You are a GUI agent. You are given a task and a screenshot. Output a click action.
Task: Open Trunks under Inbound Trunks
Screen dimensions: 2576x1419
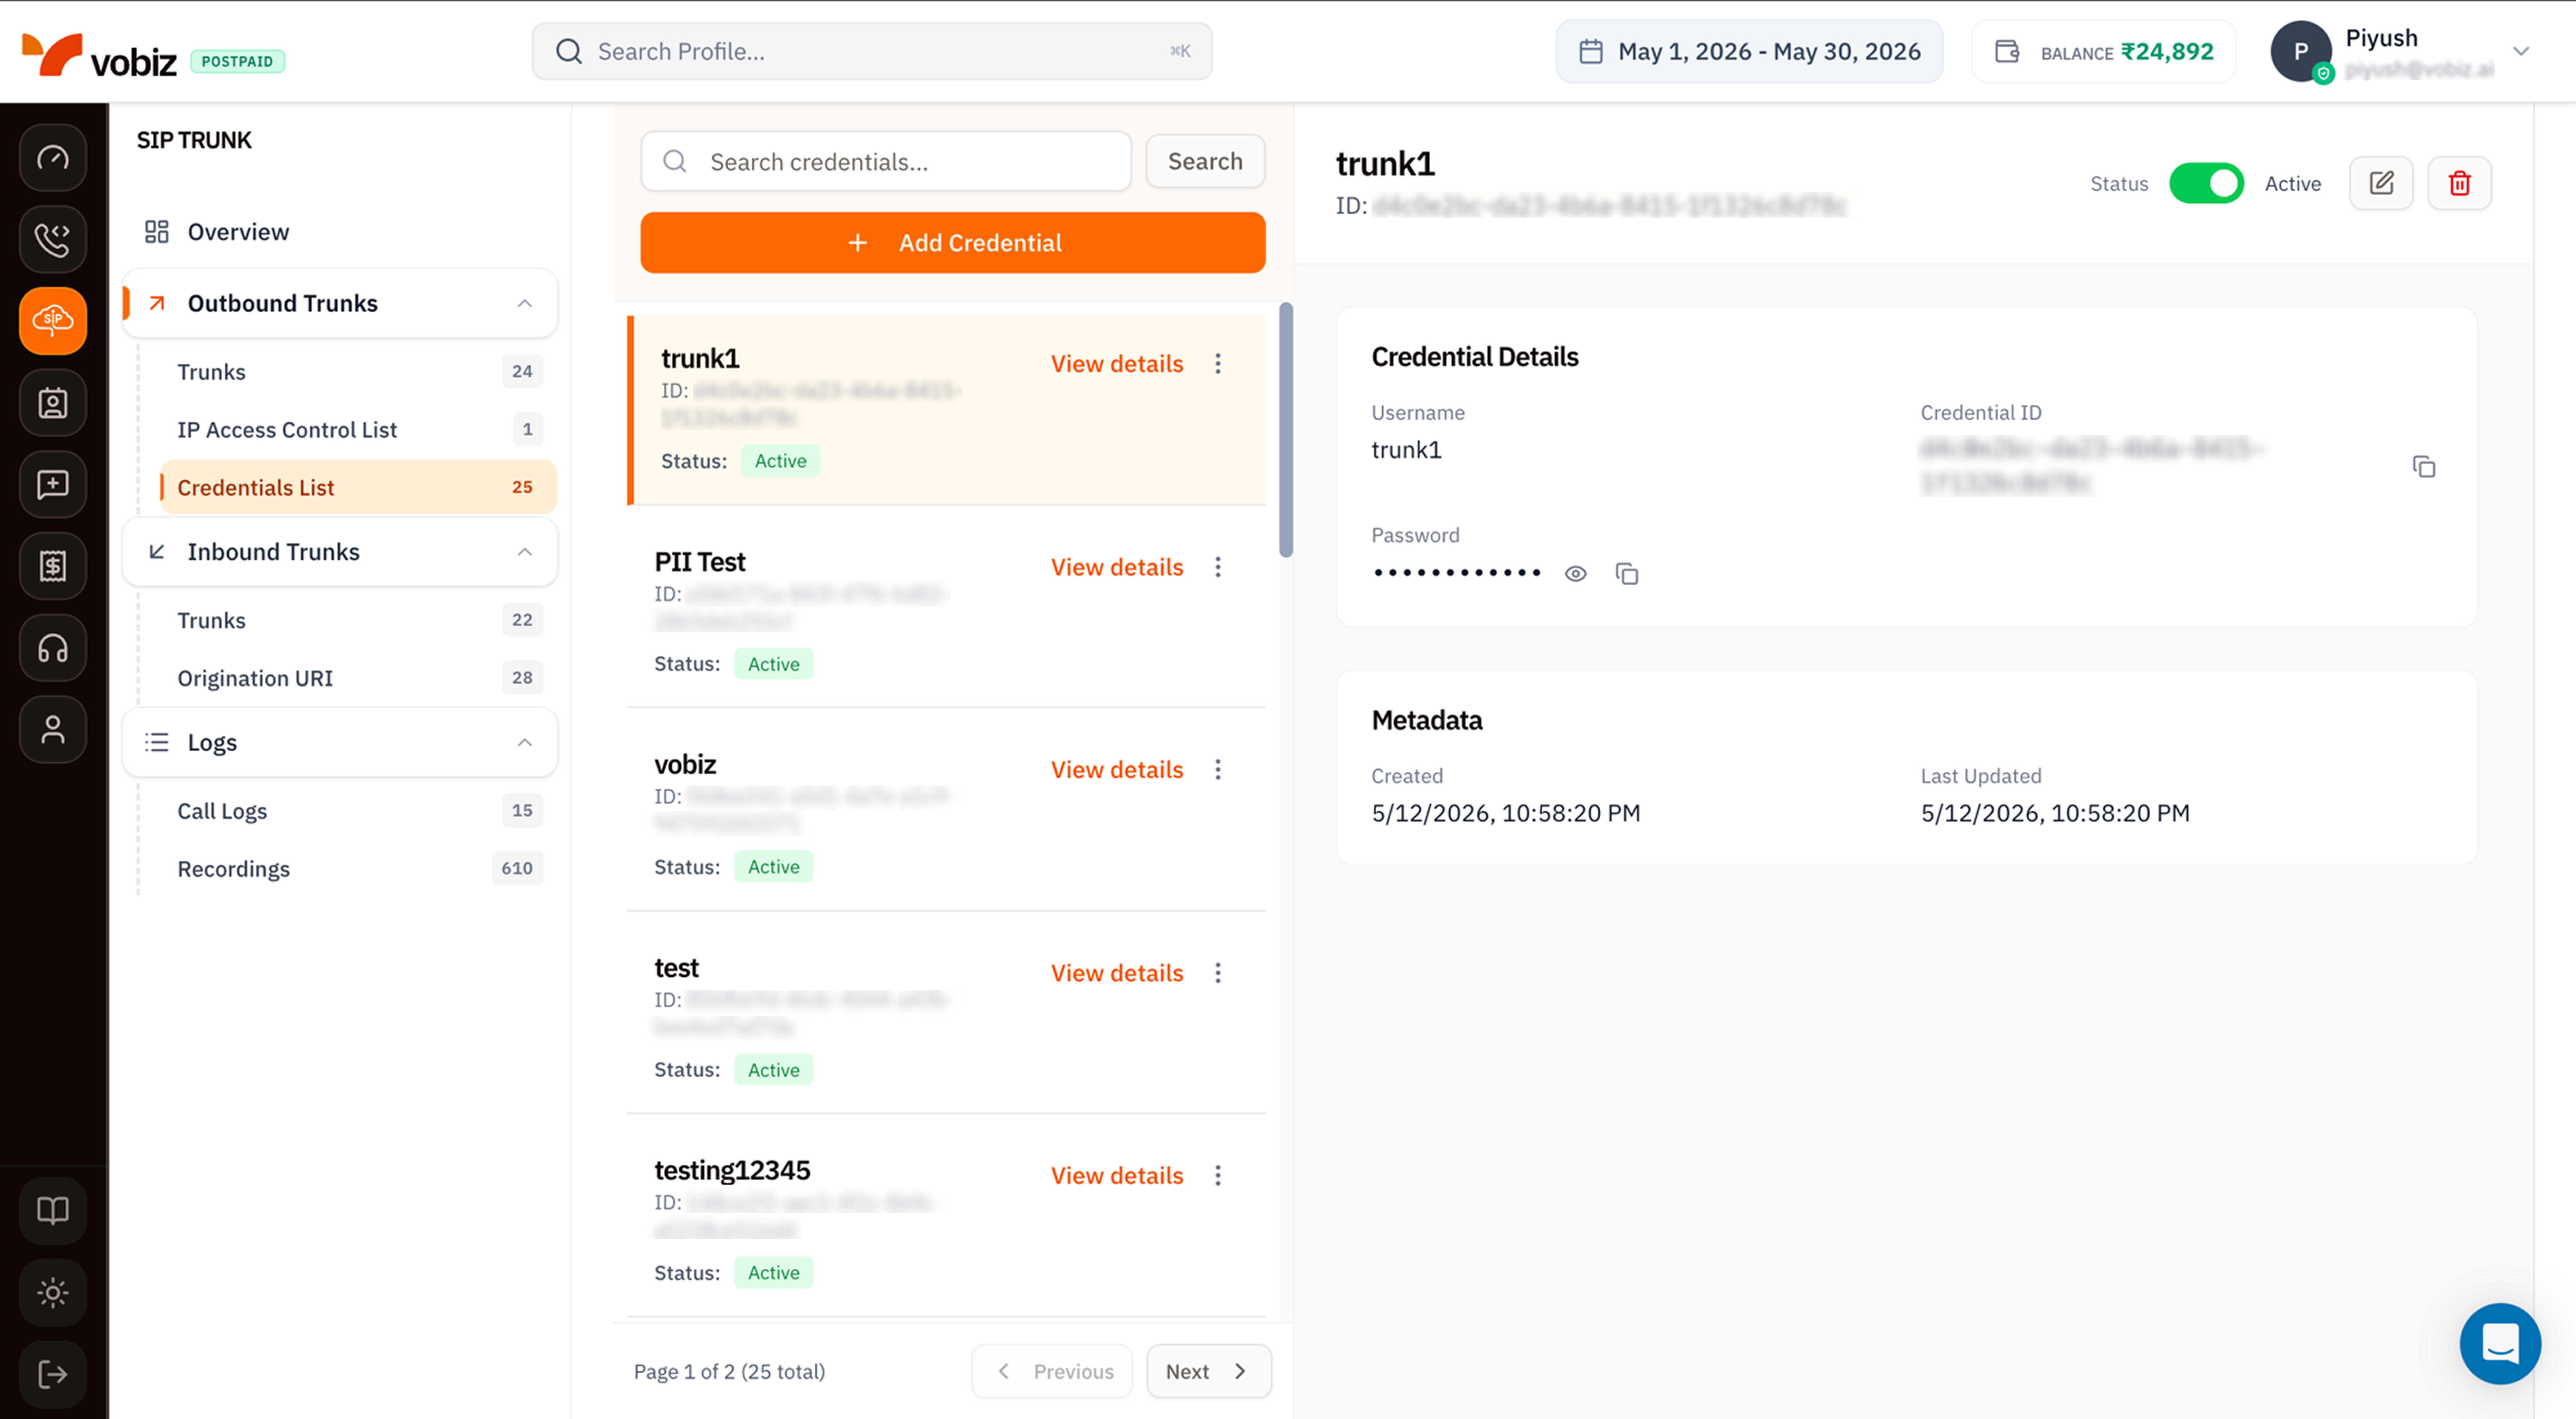360,620
